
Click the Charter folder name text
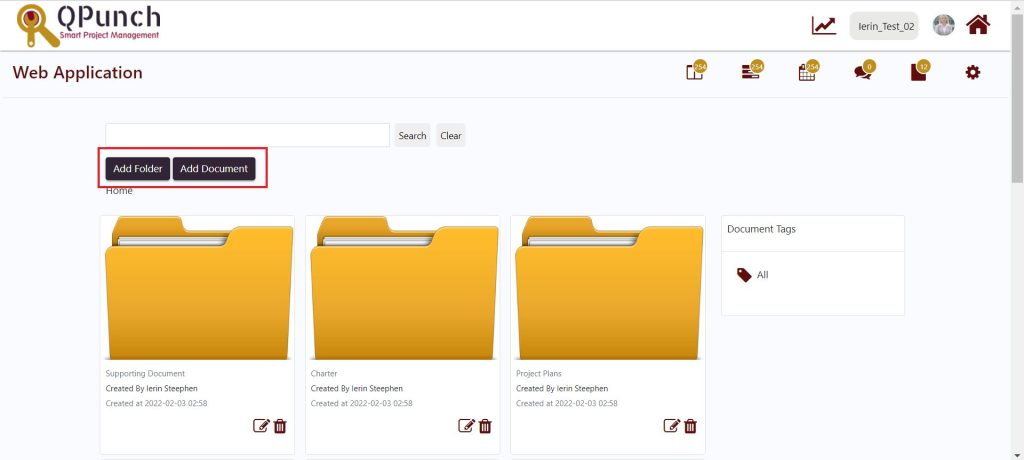point(324,374)
